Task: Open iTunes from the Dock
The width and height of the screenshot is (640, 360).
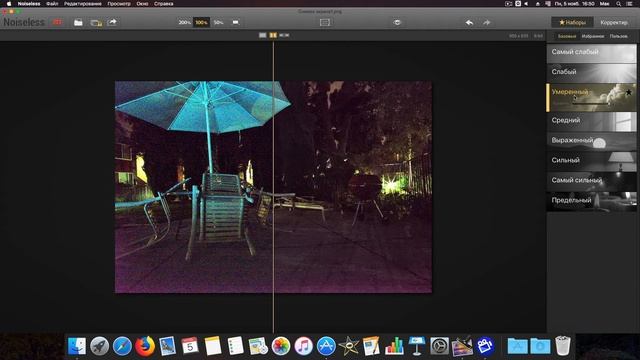Action: [303, 346]
